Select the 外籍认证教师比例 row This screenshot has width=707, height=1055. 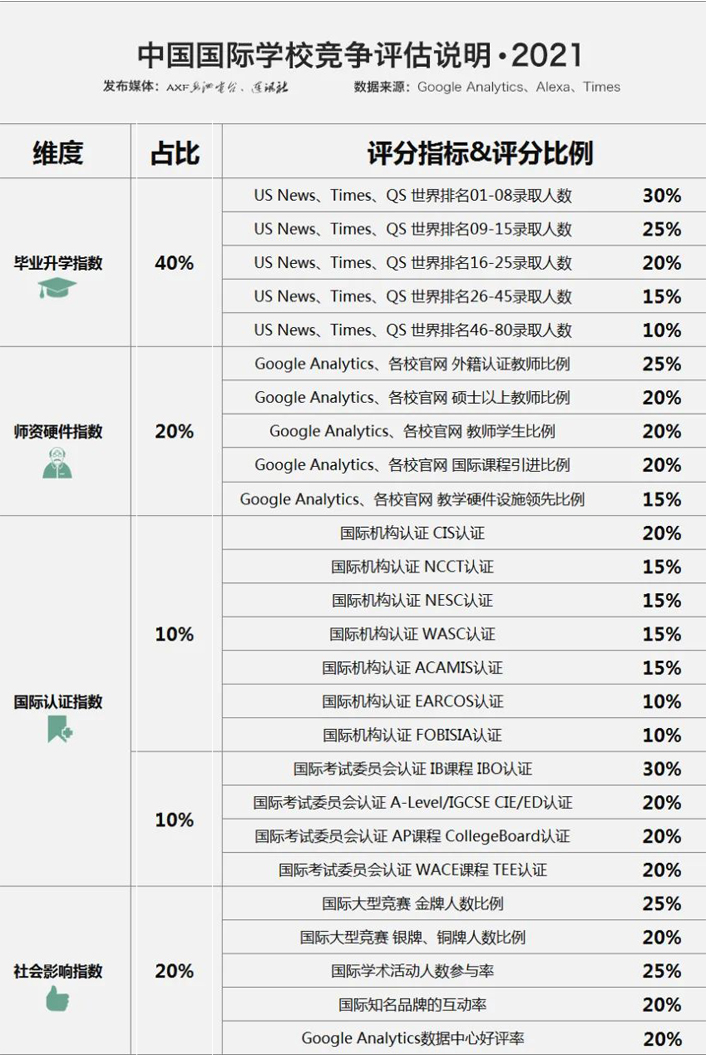[412, 364]
